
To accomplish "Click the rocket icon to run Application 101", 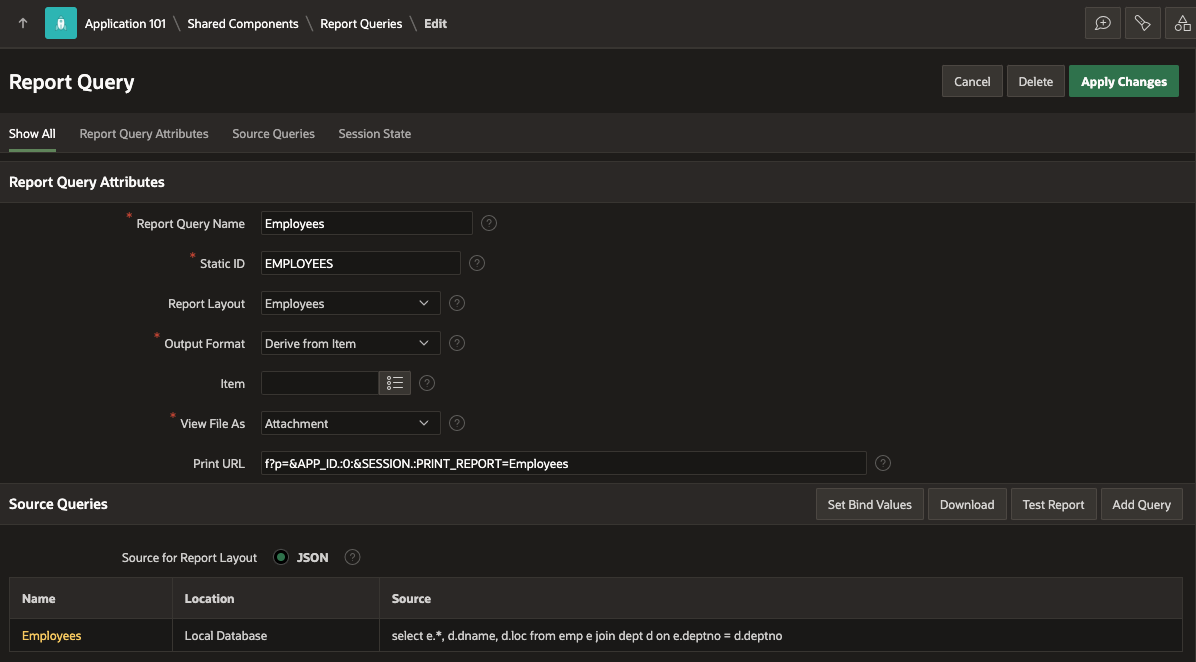I will coord(60,22).
